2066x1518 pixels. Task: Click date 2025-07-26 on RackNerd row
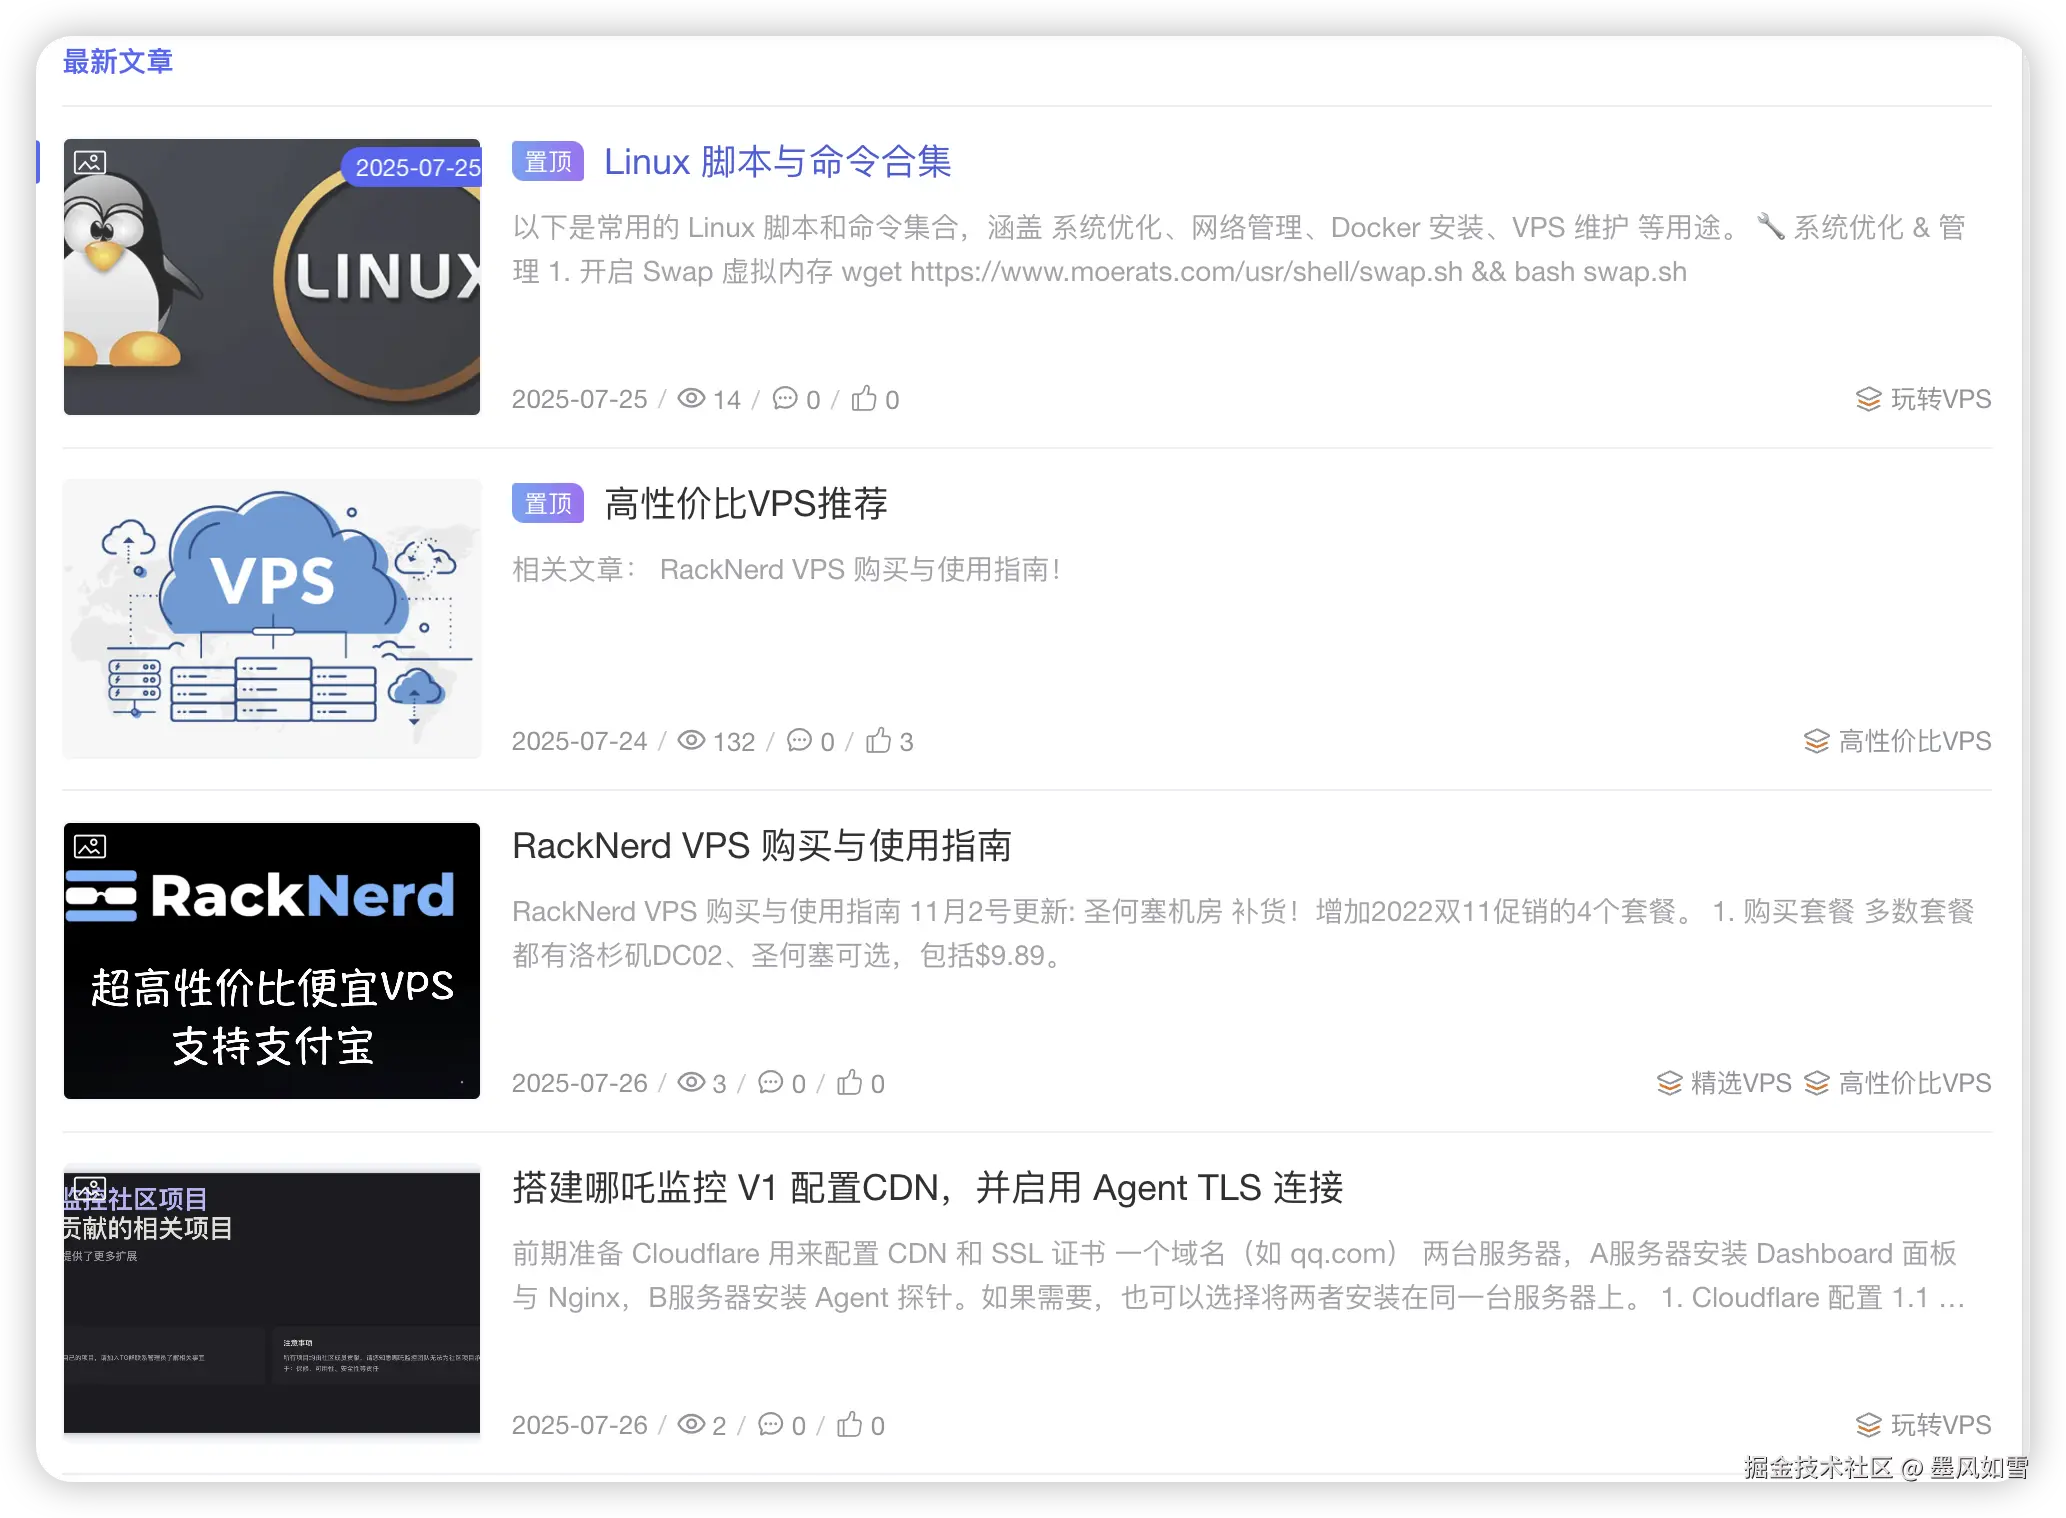pyautogui.click(x=579, y=1084)
